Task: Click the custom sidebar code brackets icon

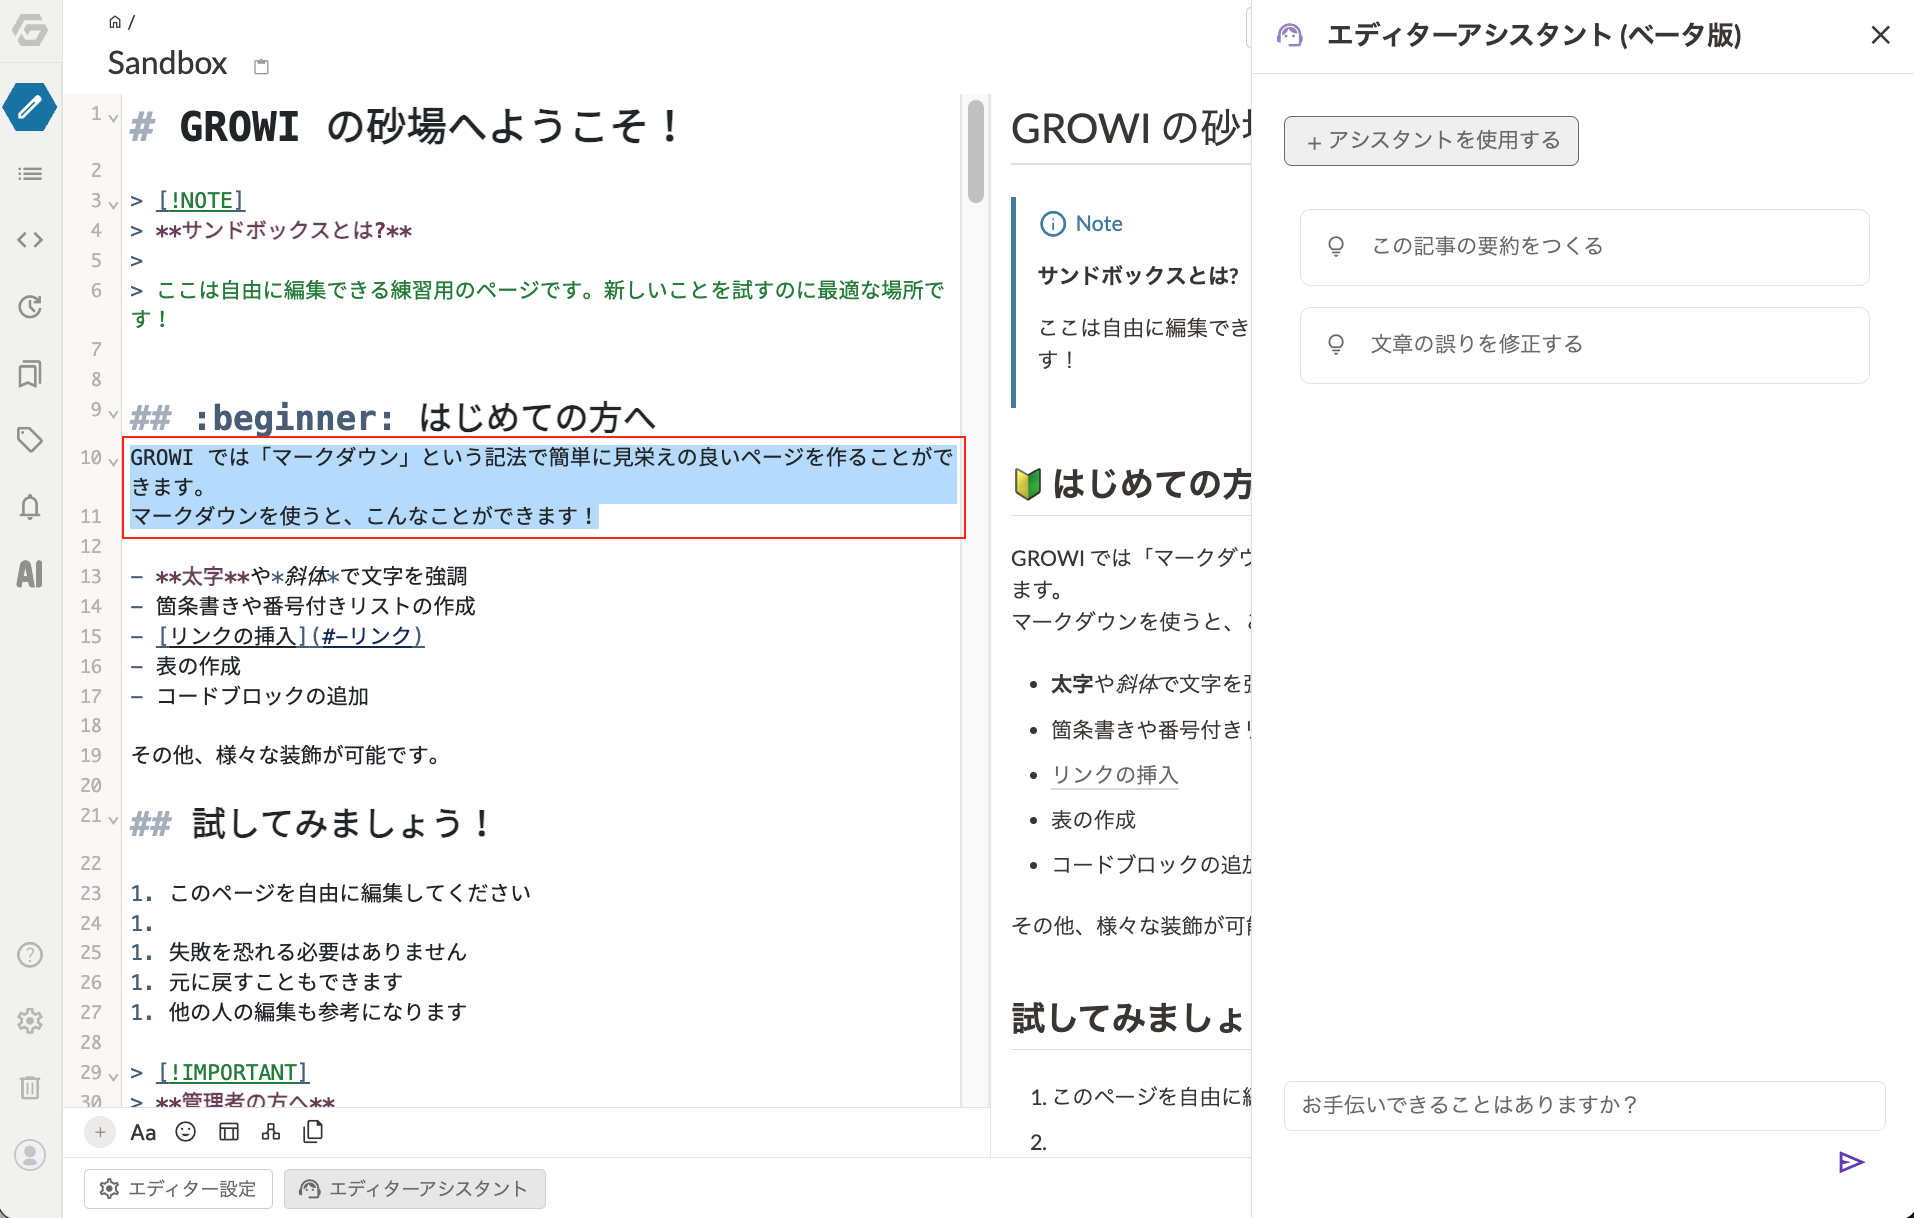Action: [30, 240]
